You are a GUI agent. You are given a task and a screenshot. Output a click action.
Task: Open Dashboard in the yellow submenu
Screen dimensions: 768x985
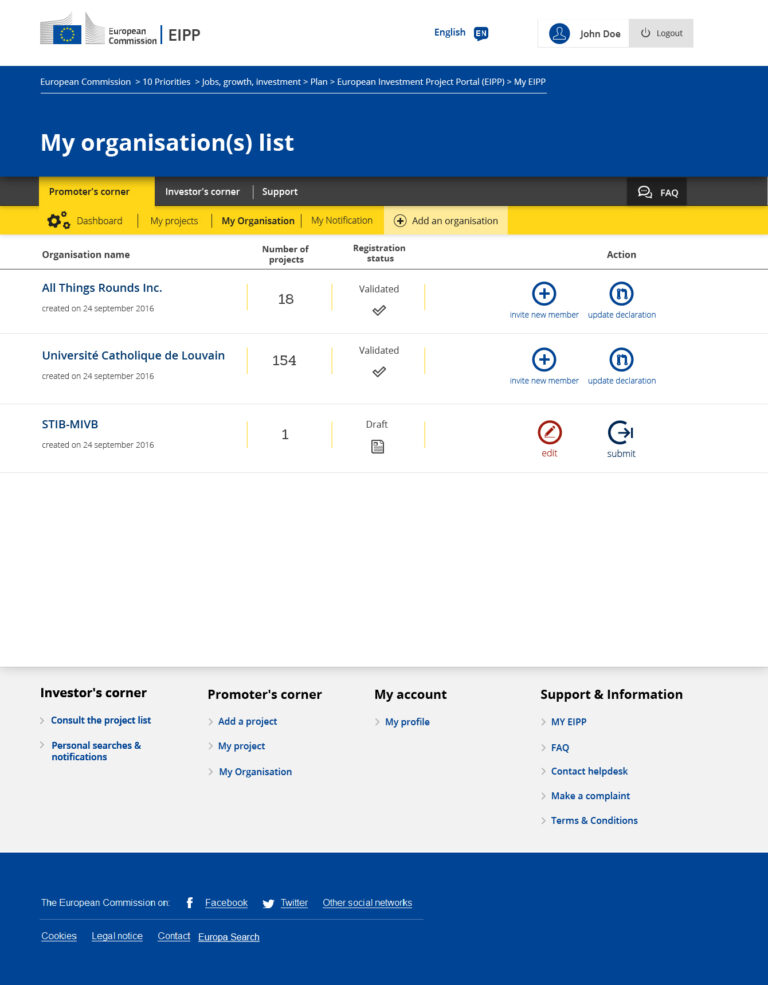[x=99, y=220]
